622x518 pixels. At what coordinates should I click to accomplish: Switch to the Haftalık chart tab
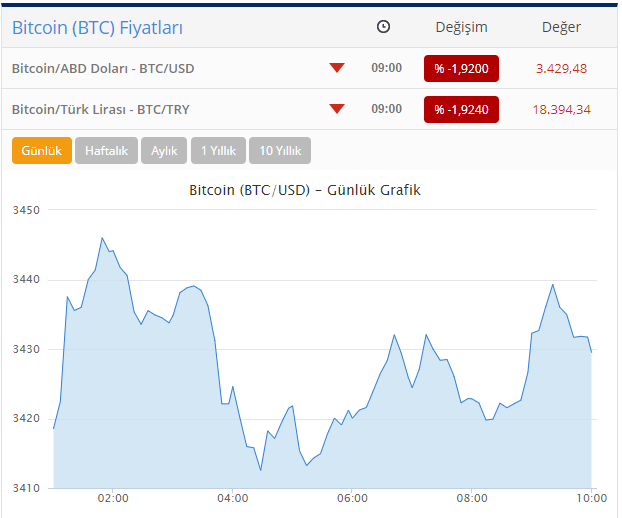click(106, 150)
